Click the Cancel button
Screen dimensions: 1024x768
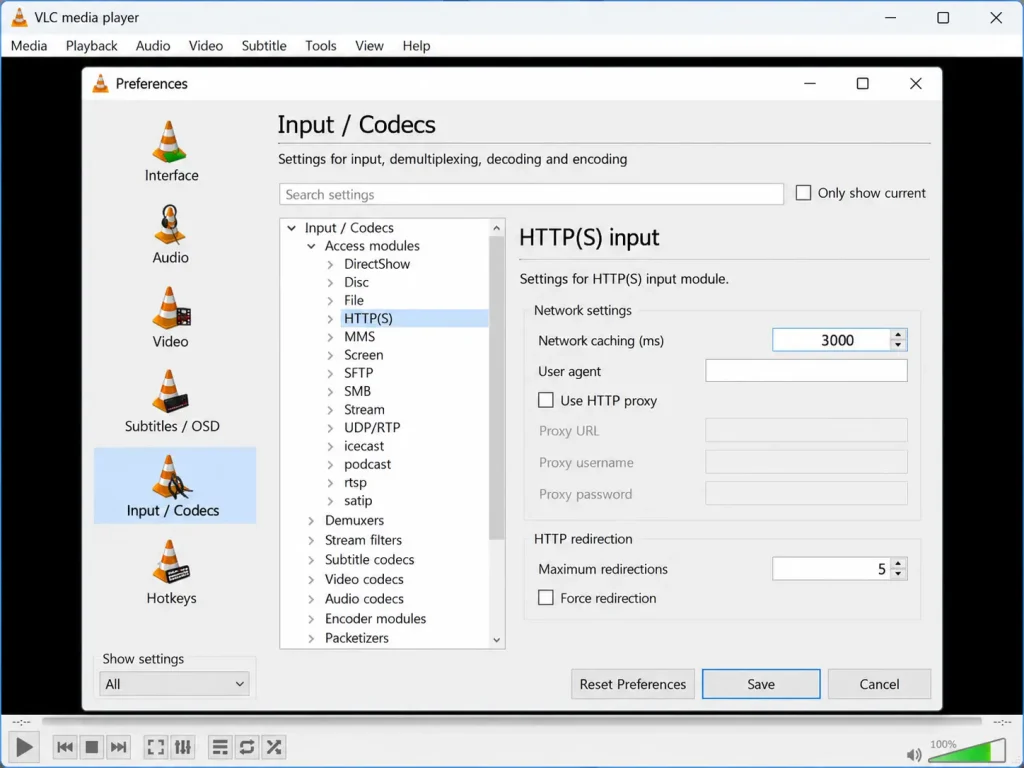pos(879,684)
